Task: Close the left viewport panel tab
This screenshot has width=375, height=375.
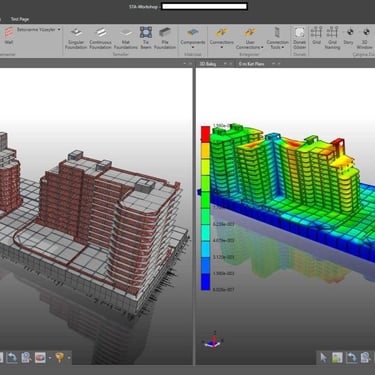Action: 190,63
